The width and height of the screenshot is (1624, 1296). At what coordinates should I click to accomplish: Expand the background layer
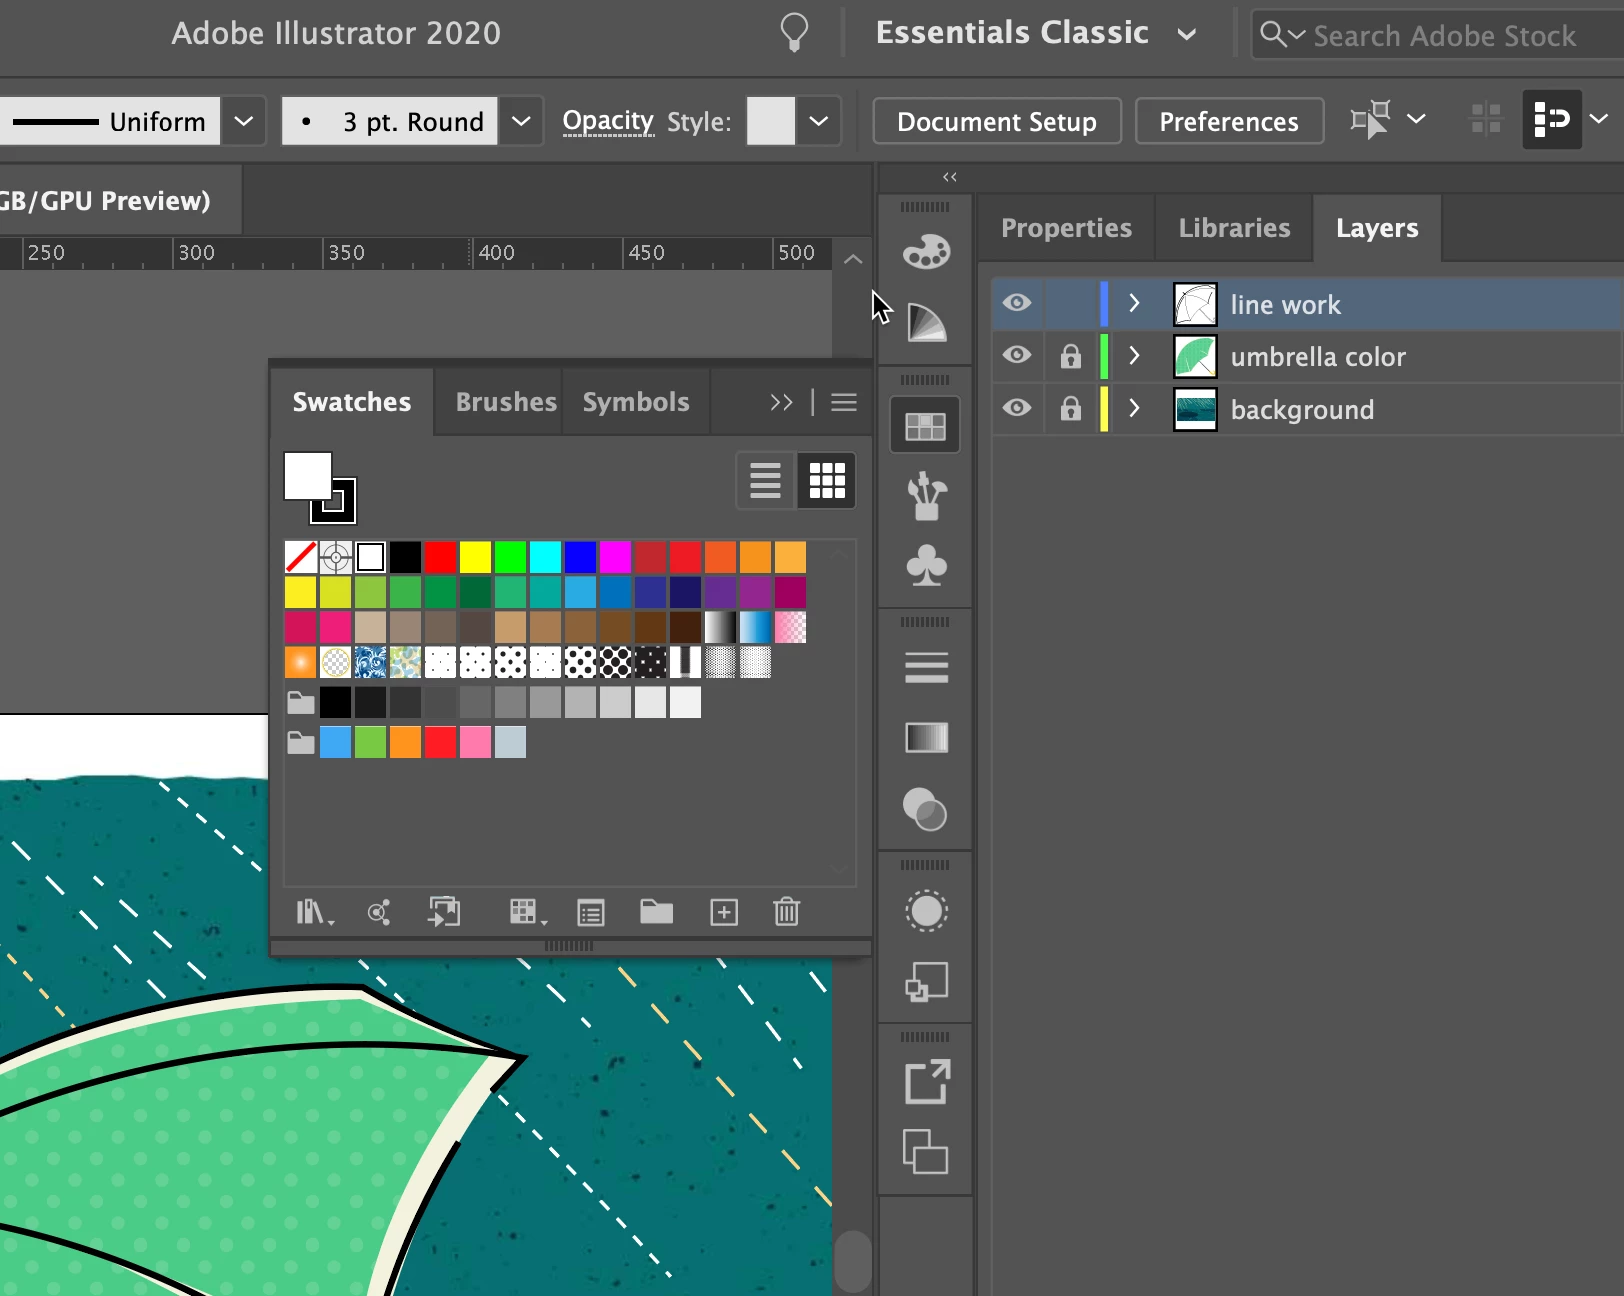[x=1134, y=408]
